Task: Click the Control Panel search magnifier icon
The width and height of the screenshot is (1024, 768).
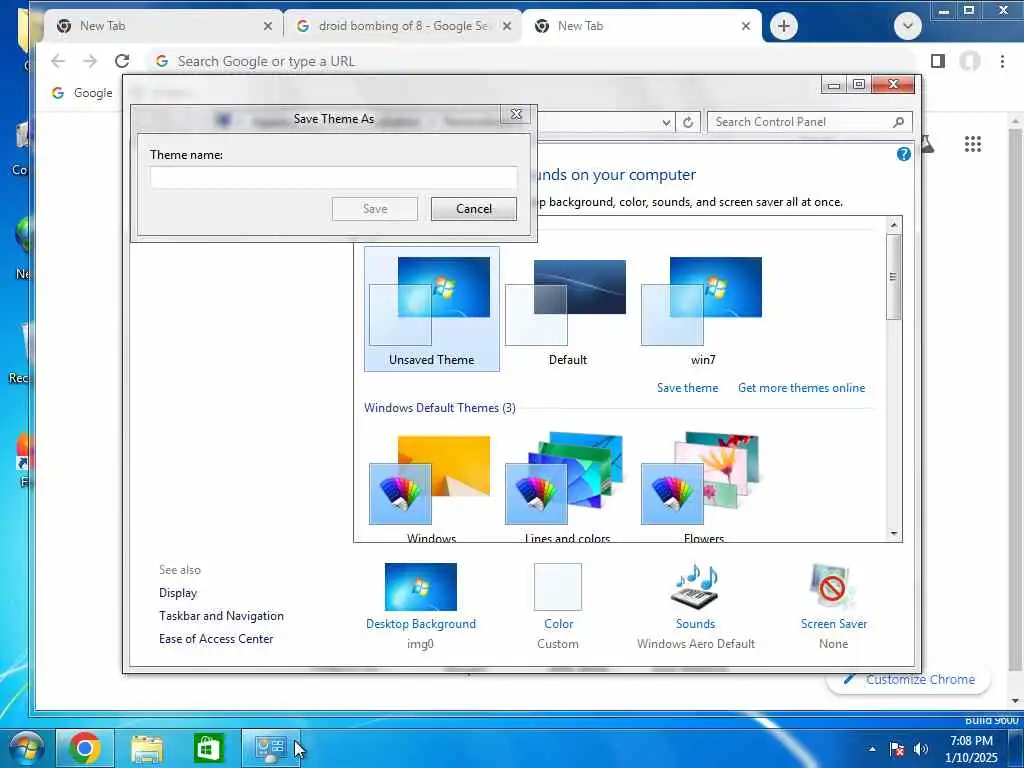Action: (899, 122)
